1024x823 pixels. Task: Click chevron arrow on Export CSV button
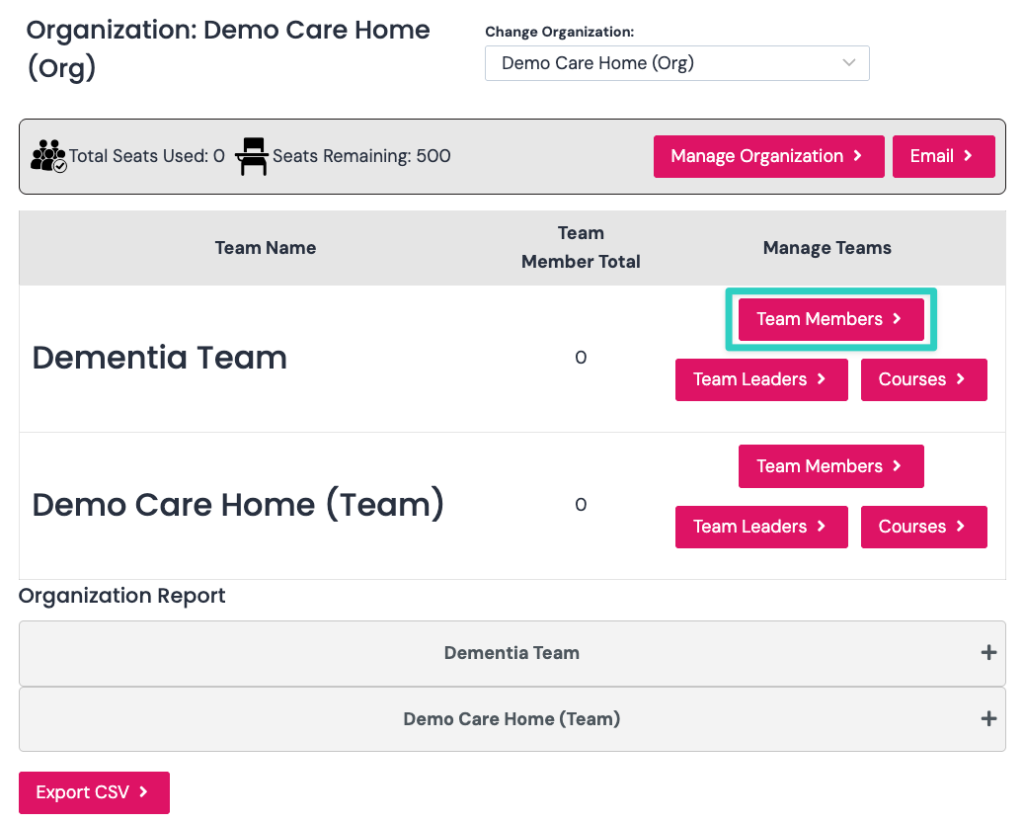pos(143,792)
